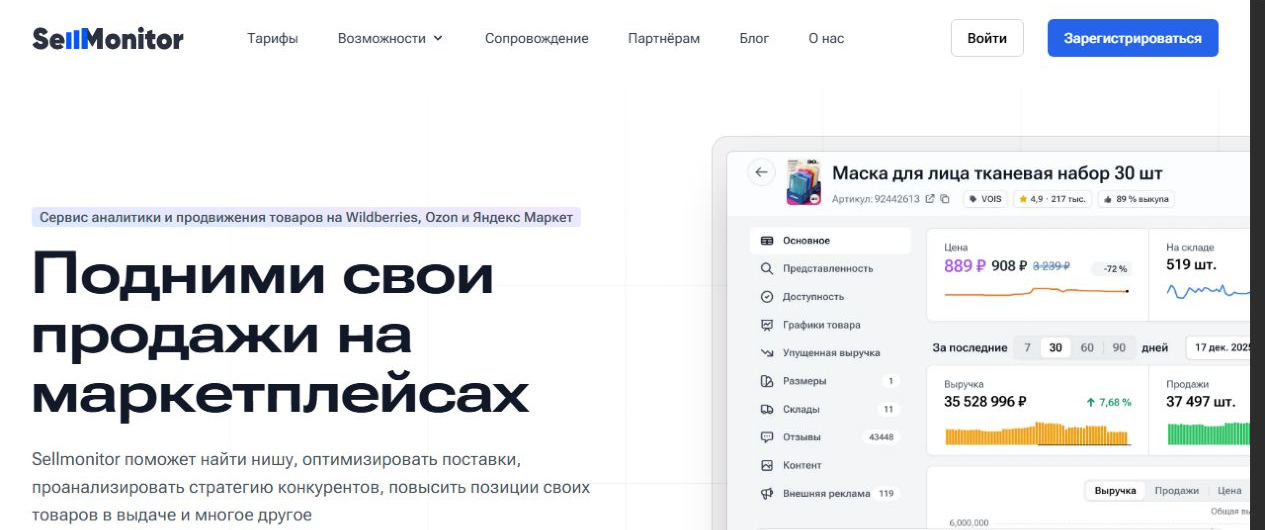Viewport: 1265px width, 530px height.
Task: Copy the article number with copy icon
Action: (945, 199)
